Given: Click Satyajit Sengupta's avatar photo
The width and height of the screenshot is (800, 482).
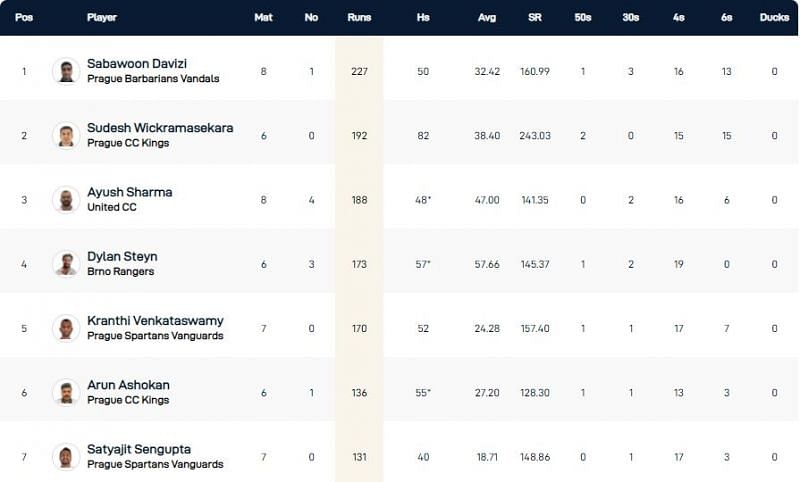Looking at the screenshot, I should coord(66,457).
